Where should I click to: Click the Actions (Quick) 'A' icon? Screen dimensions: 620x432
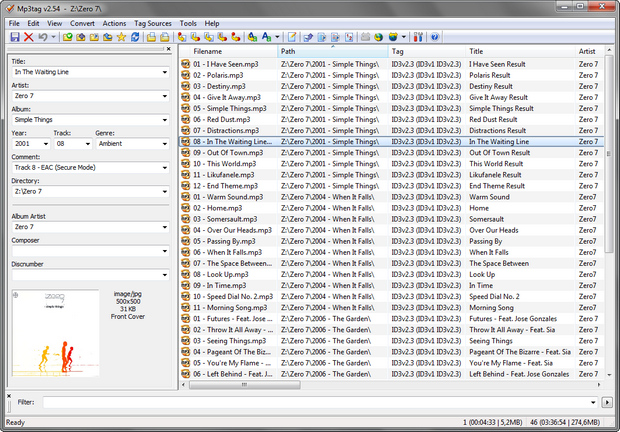point(267,37)
